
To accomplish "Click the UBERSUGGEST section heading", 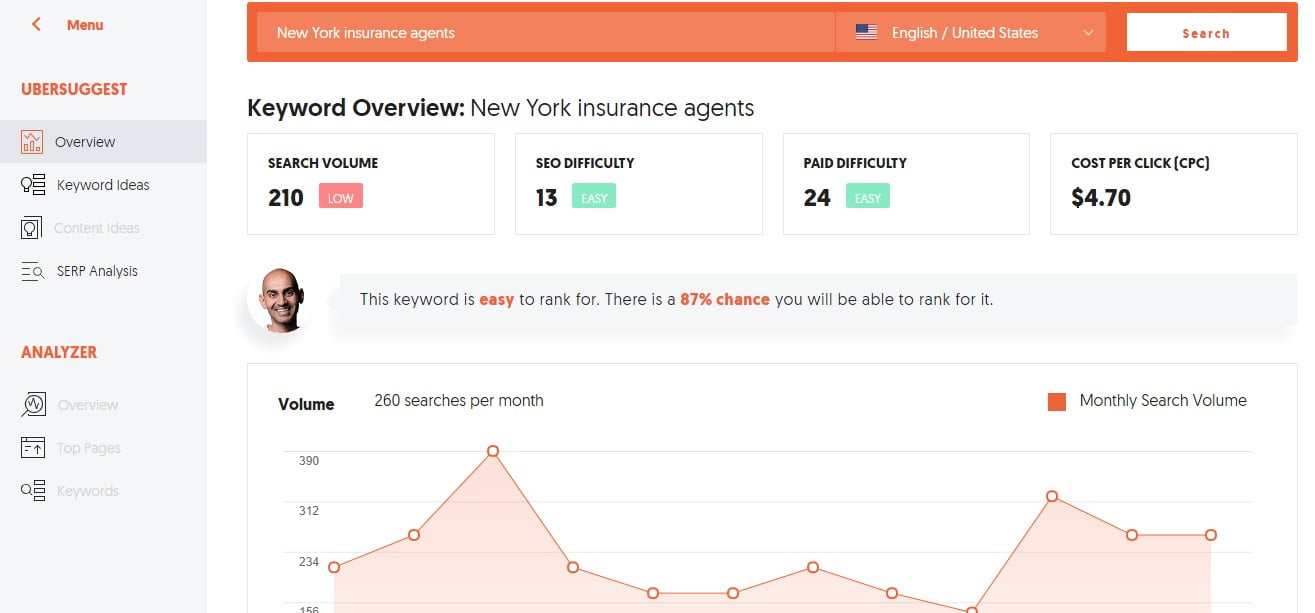I will 74,89.
